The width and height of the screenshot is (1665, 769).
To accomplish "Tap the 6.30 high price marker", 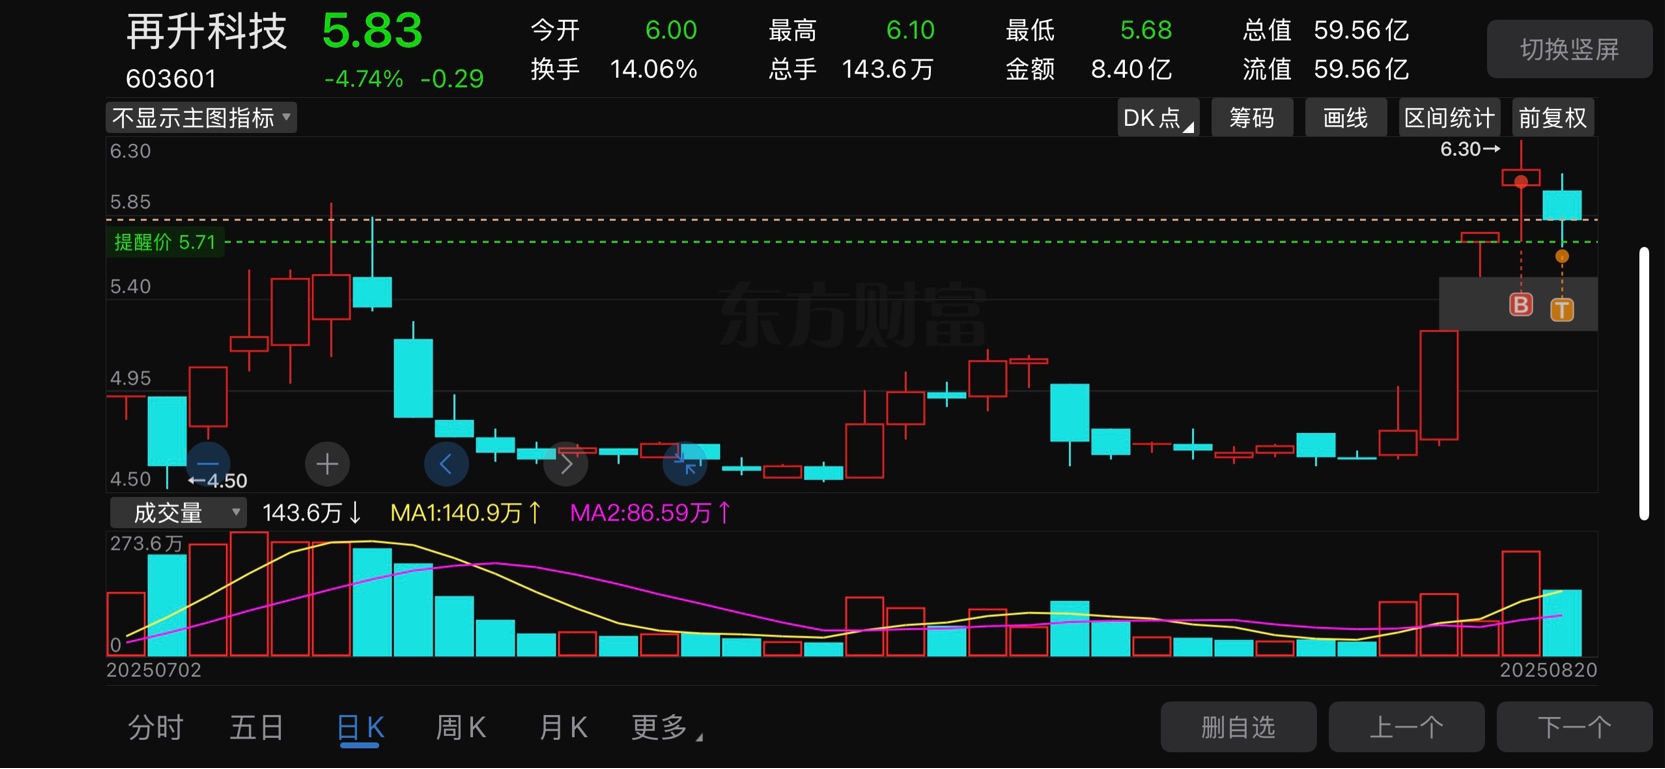I will point(1470,149).
